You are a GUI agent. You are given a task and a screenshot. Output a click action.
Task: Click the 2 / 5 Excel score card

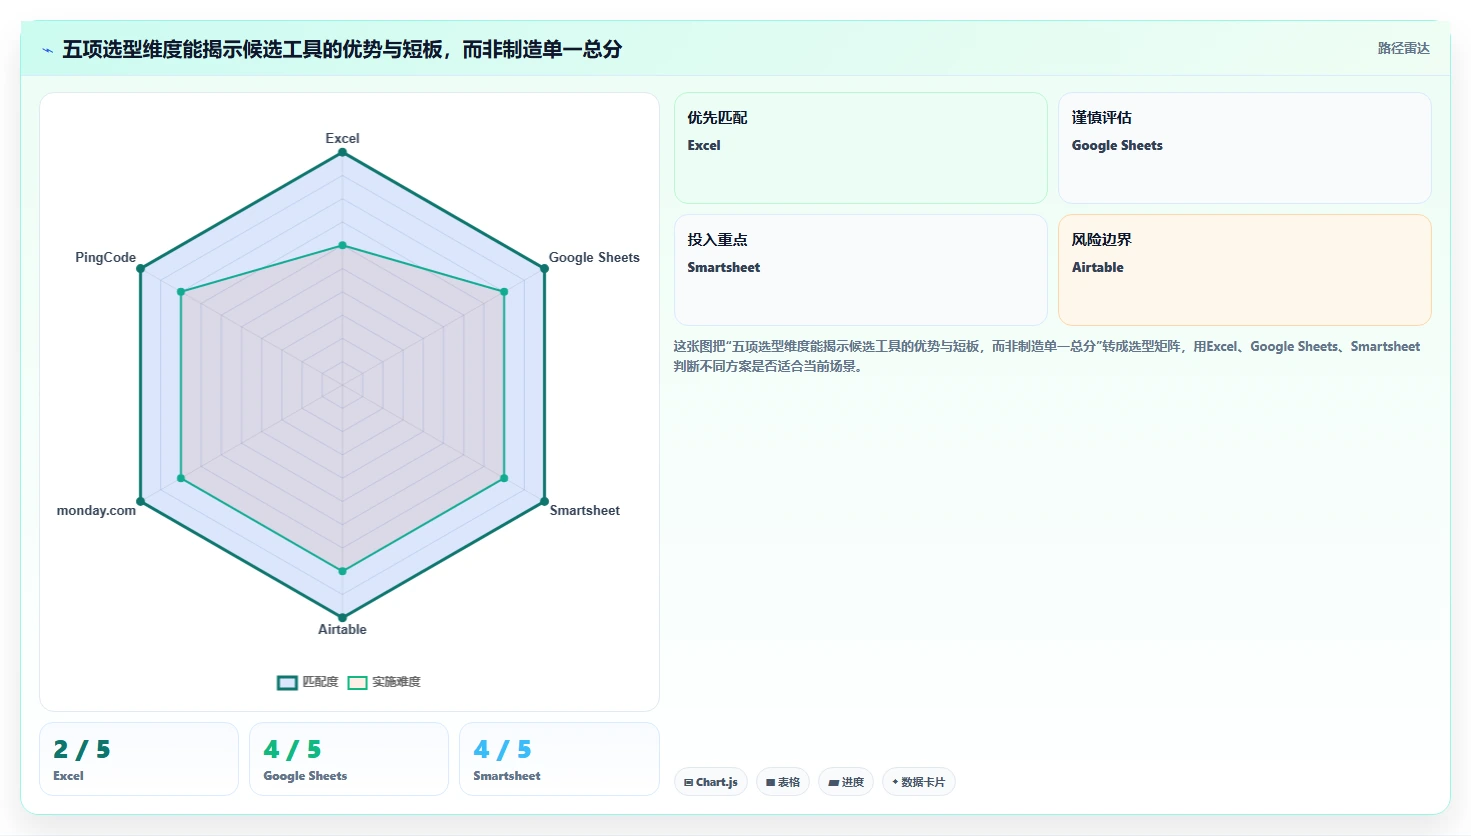click(139, 759)
